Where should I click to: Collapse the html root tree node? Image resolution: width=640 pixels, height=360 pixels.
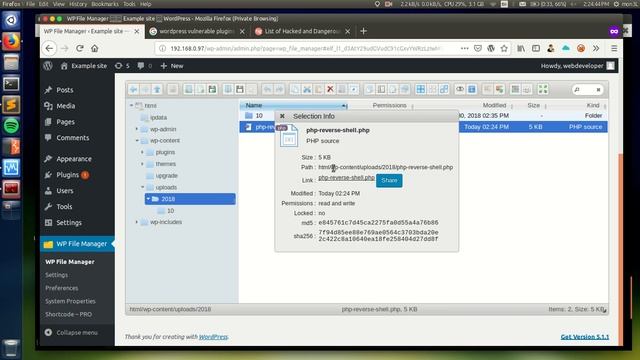pyautogui.click(x=131, y=105)
